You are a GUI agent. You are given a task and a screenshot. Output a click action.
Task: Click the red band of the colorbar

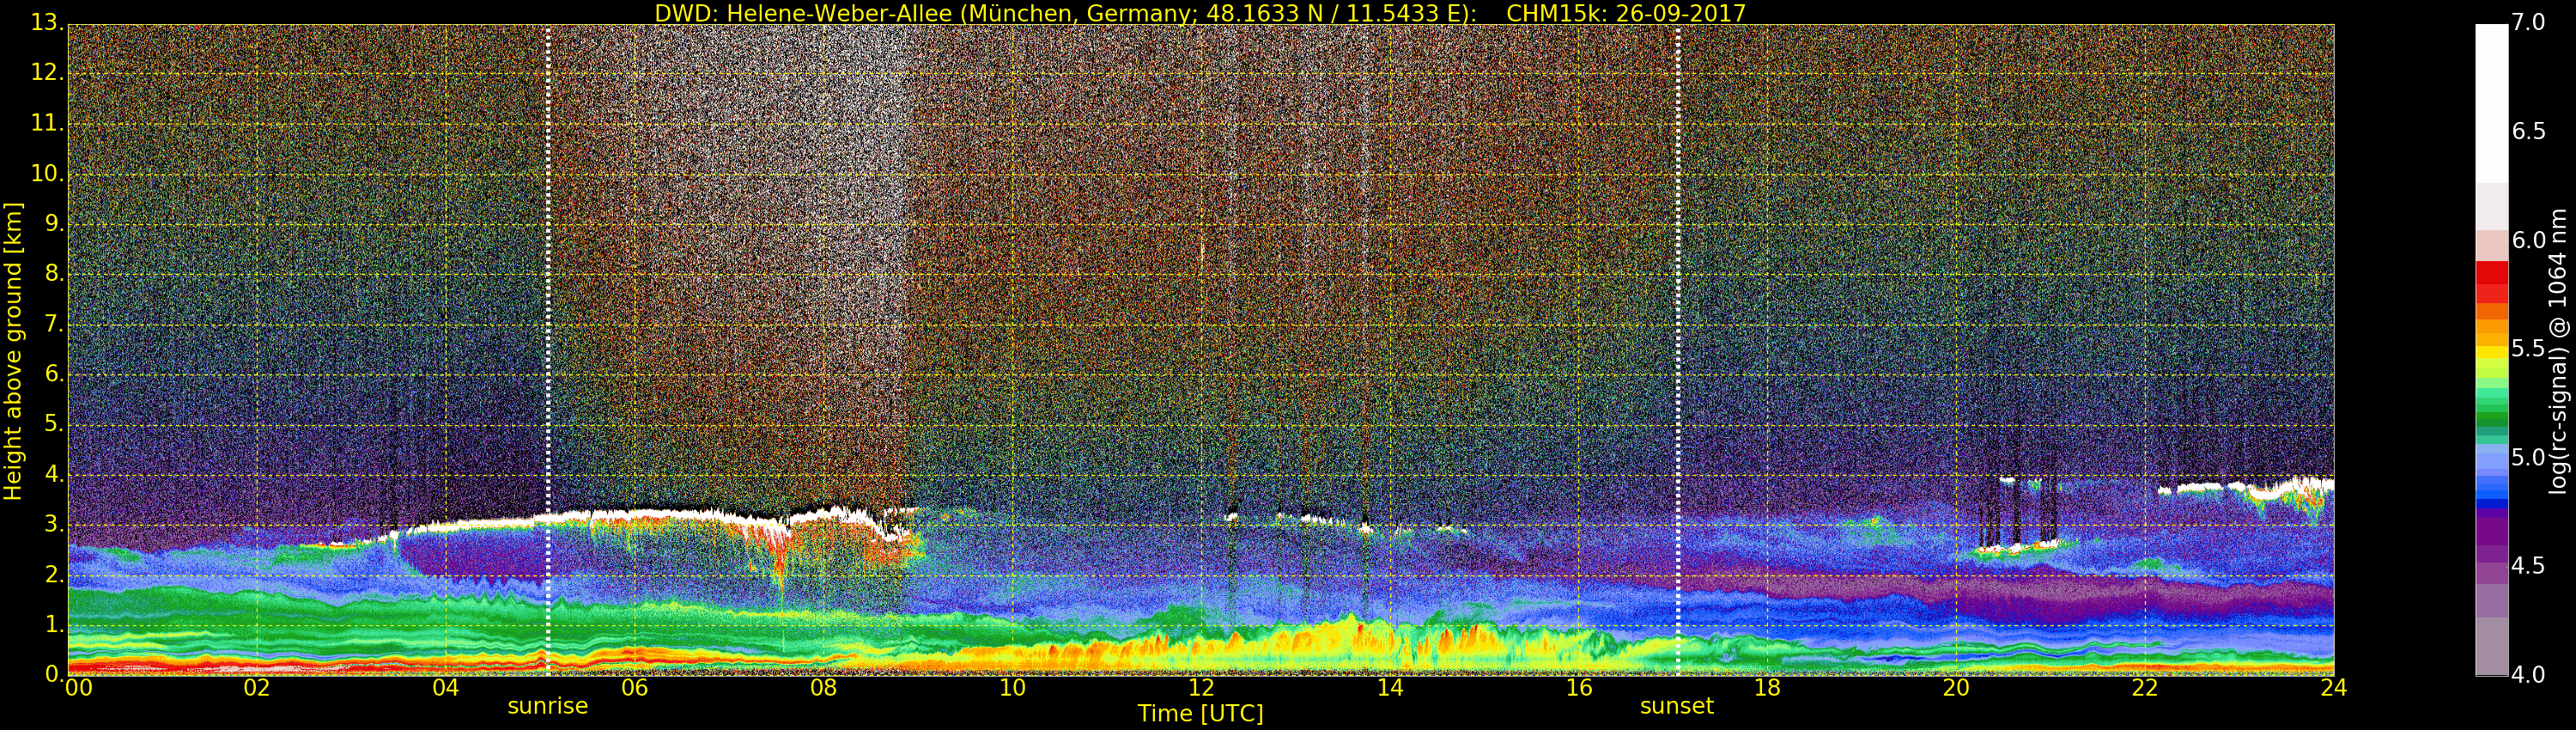click(x=2491, y=282)
